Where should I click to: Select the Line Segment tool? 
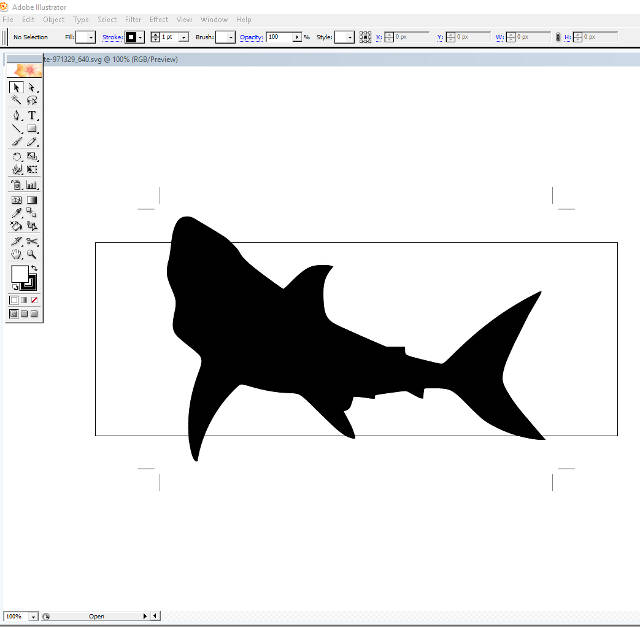tap(16, 129)
